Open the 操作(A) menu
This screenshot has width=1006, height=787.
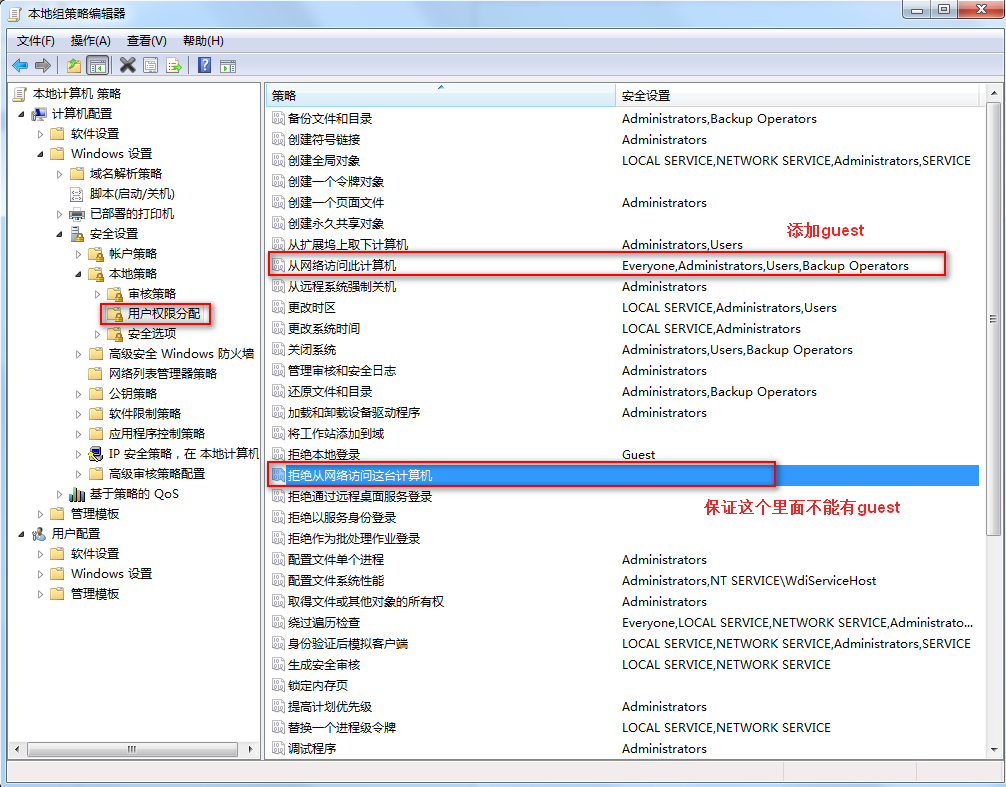[90, 41]
